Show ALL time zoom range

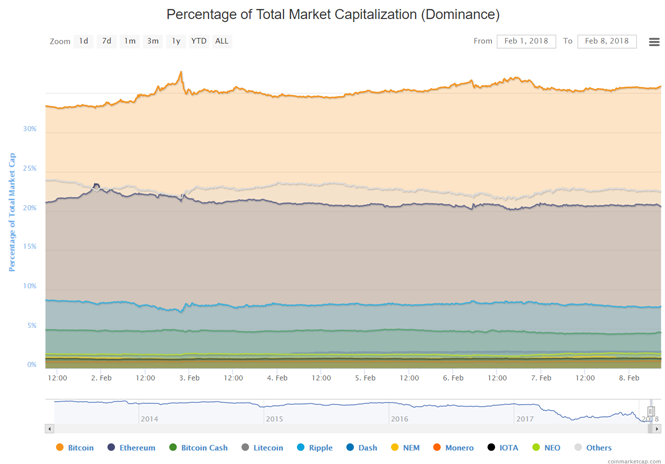point(222,41)
